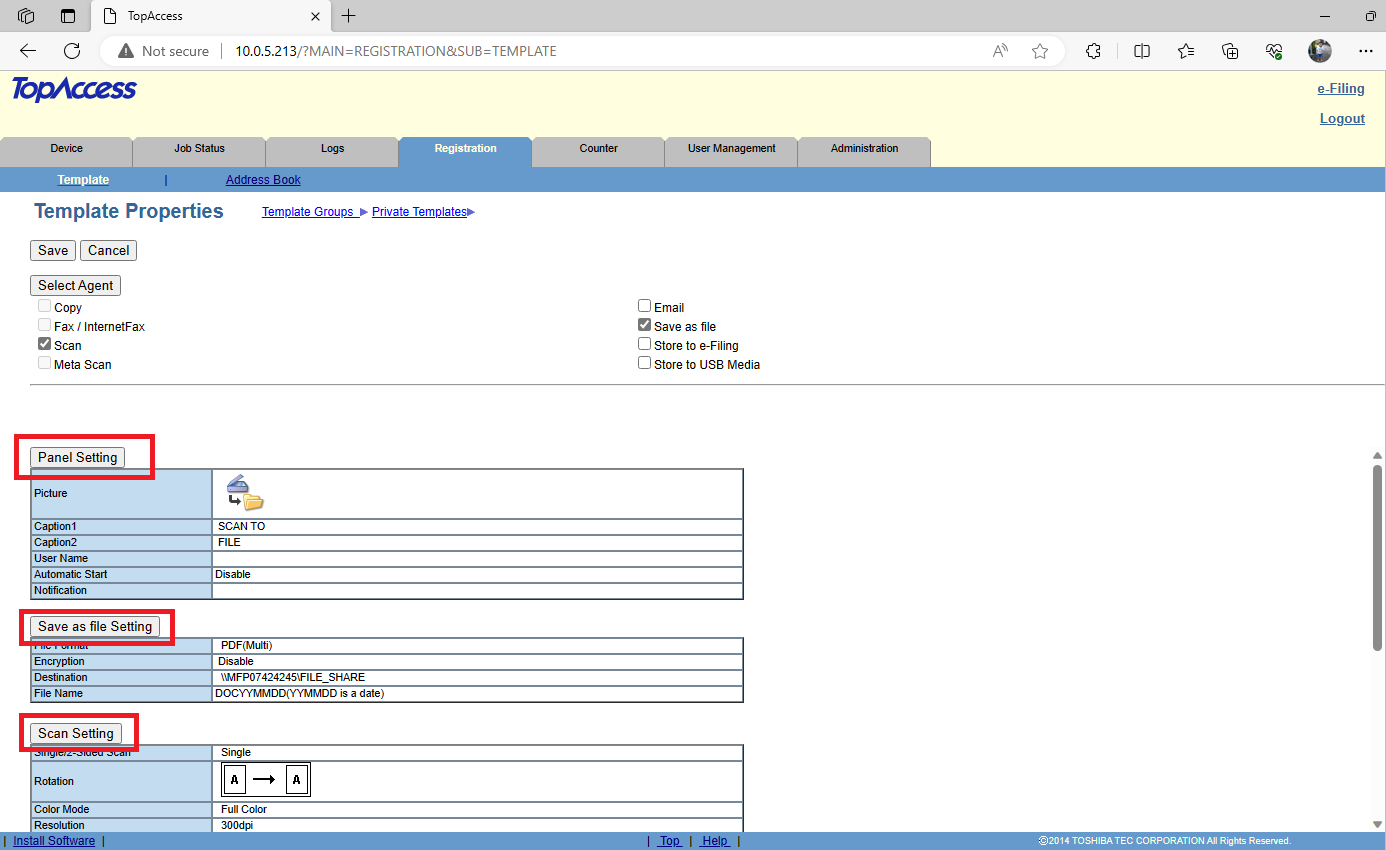Screen dimensions: 1386x850
Task: Tick Store to e-Filing checkbox
Action: [x=645, y=345]
